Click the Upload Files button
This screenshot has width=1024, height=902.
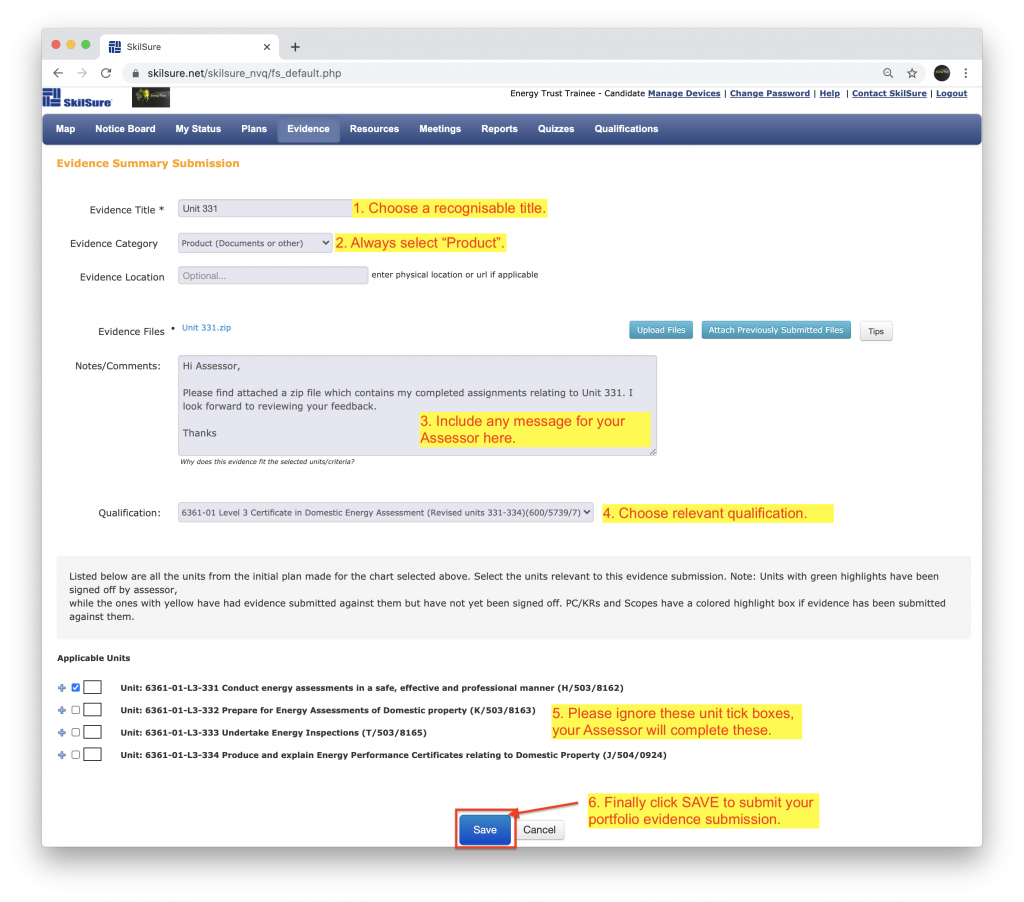coord(661,330)
